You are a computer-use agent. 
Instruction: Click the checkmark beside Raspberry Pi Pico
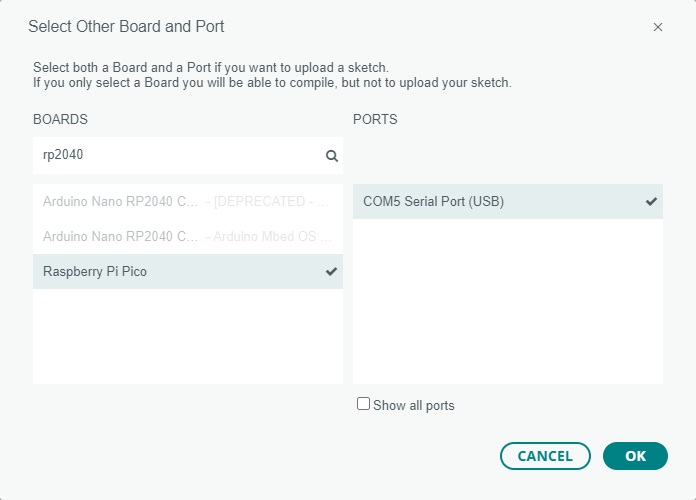tap(332, 271)
